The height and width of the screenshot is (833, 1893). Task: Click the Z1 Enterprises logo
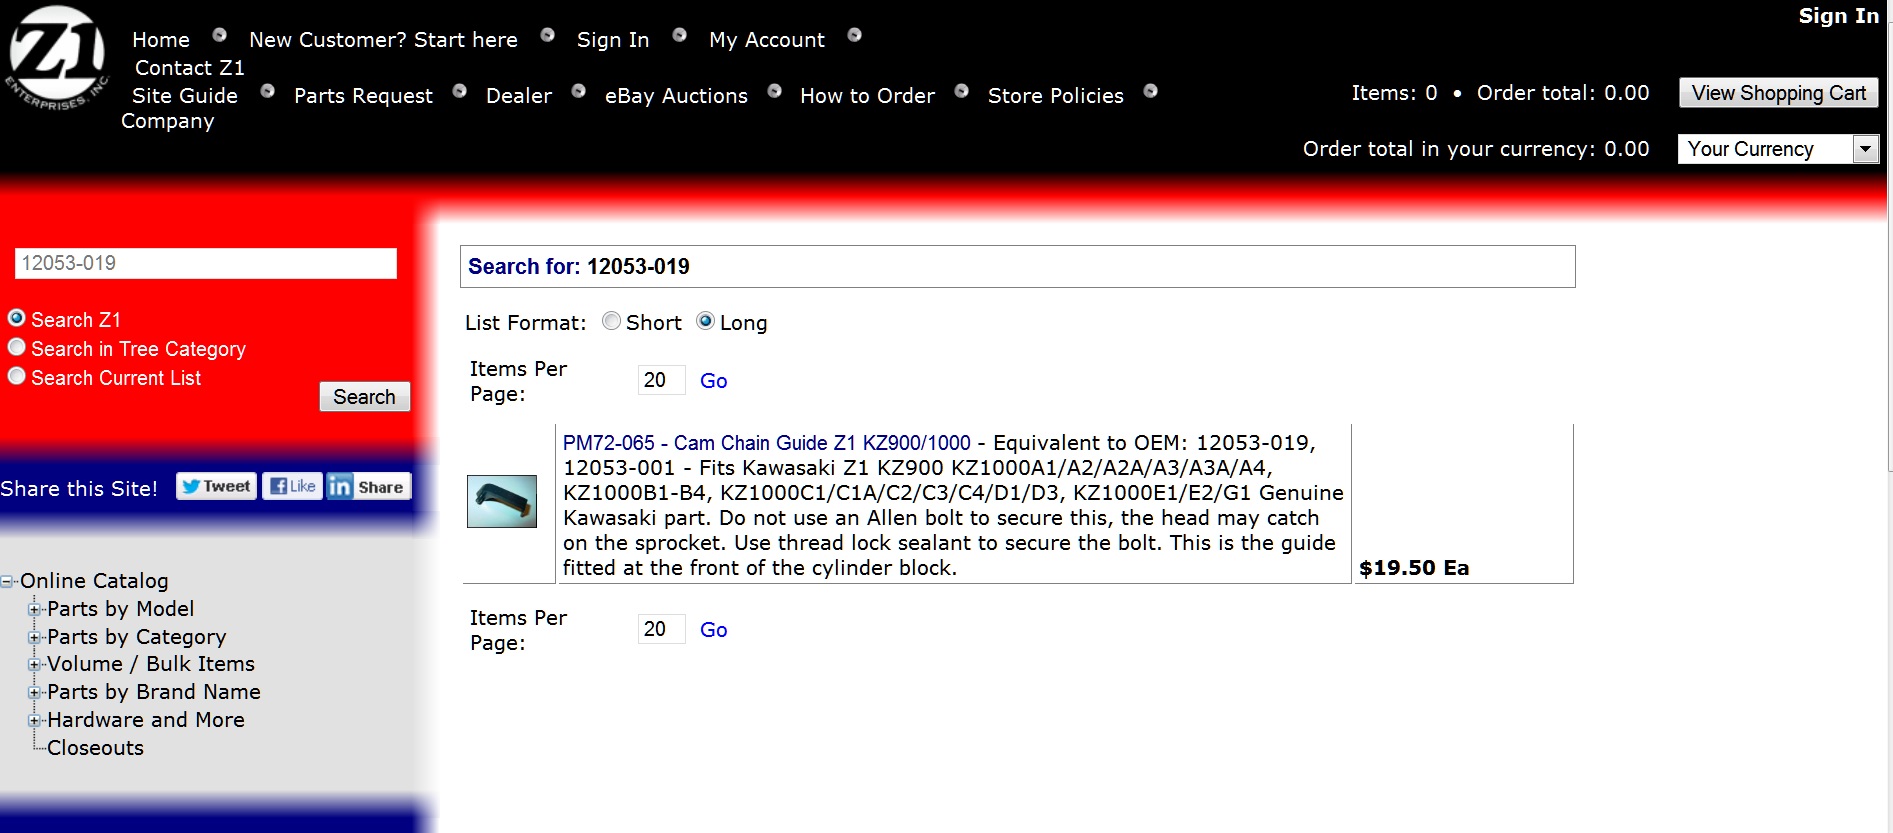coord(58,58)
